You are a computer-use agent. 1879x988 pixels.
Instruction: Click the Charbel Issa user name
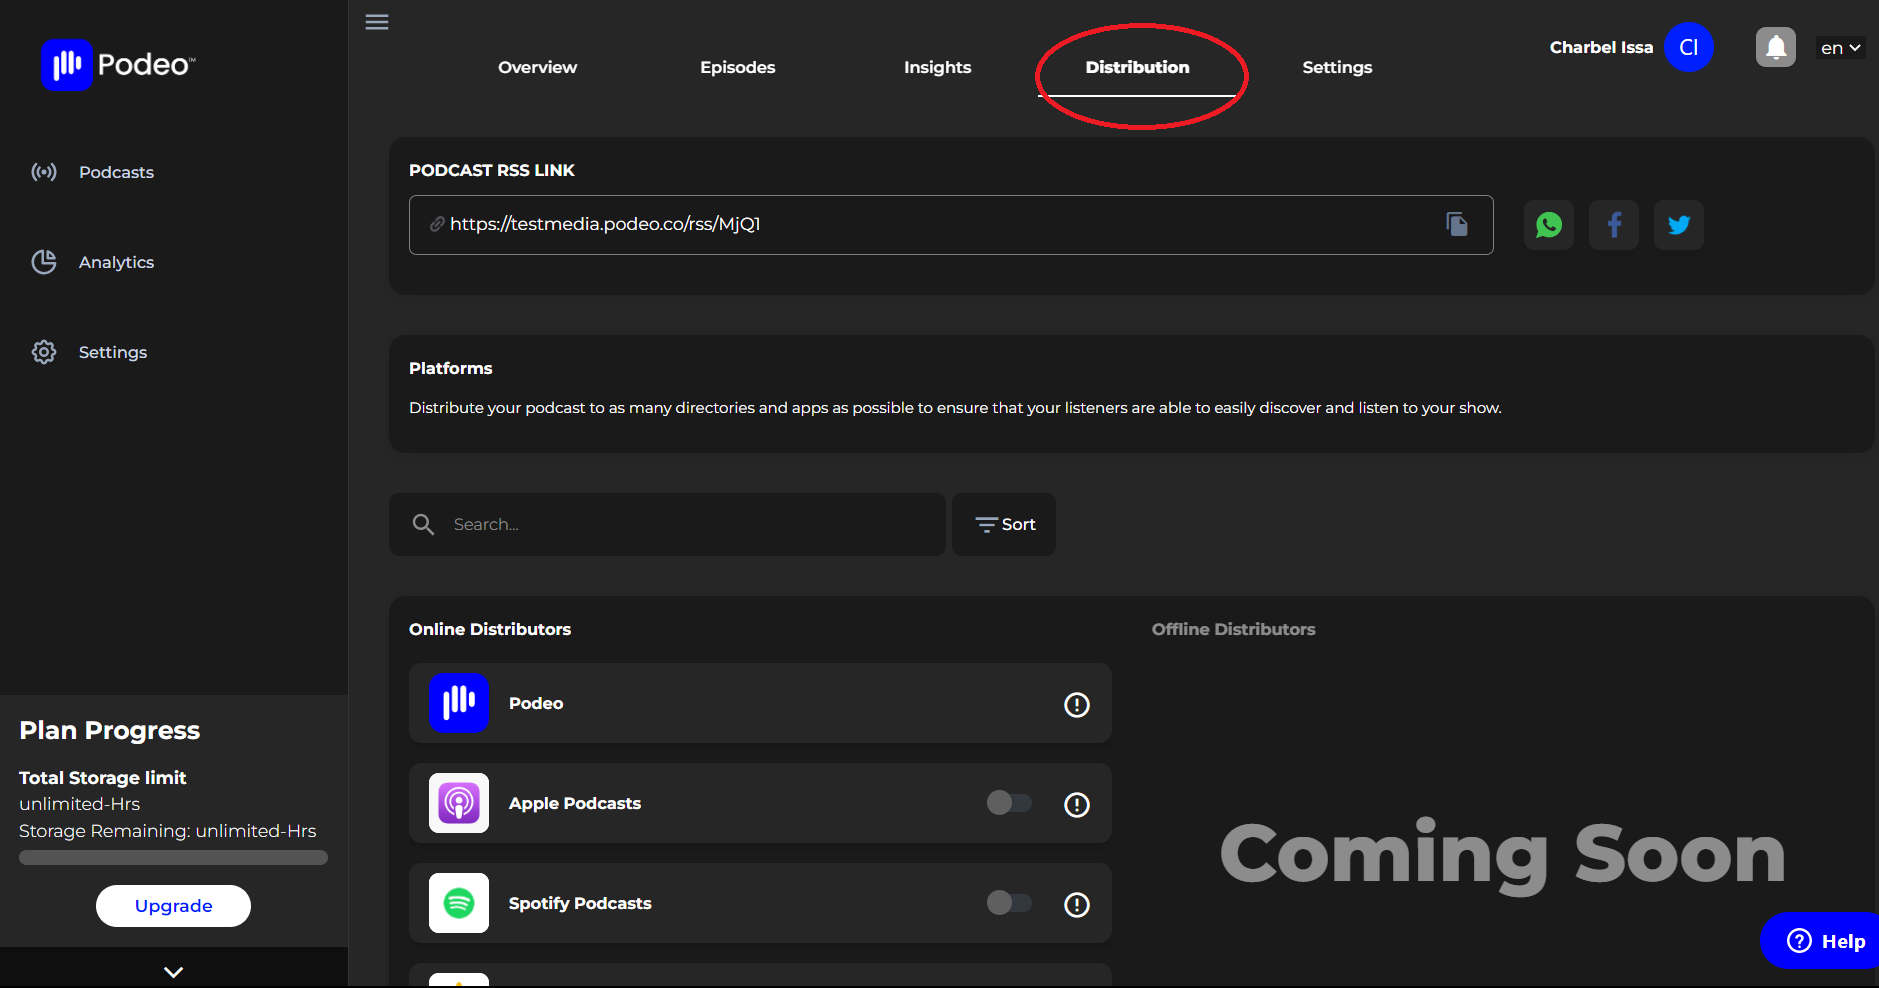coord(1602,47)
